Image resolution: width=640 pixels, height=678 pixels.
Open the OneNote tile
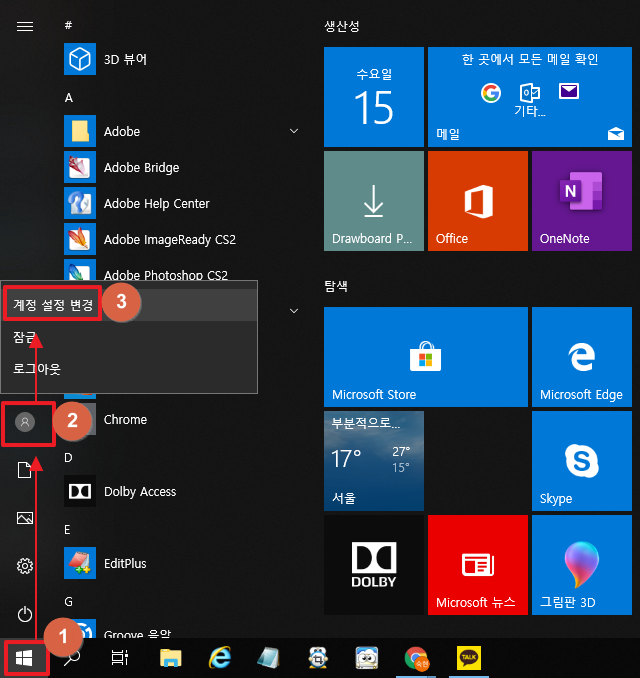[x=582, y=201]
